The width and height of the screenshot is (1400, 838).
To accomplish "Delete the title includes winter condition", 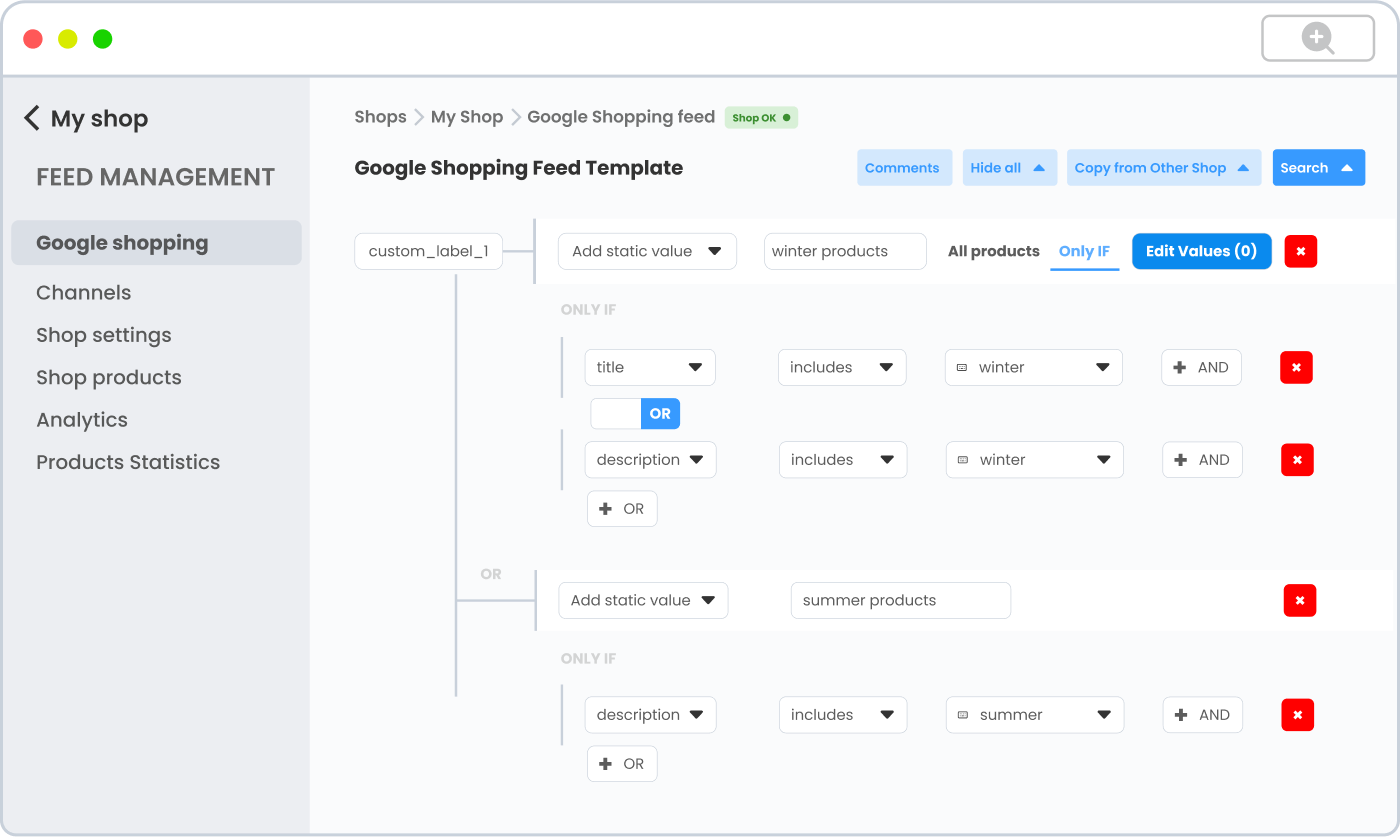I will [x=1296, y=367].
